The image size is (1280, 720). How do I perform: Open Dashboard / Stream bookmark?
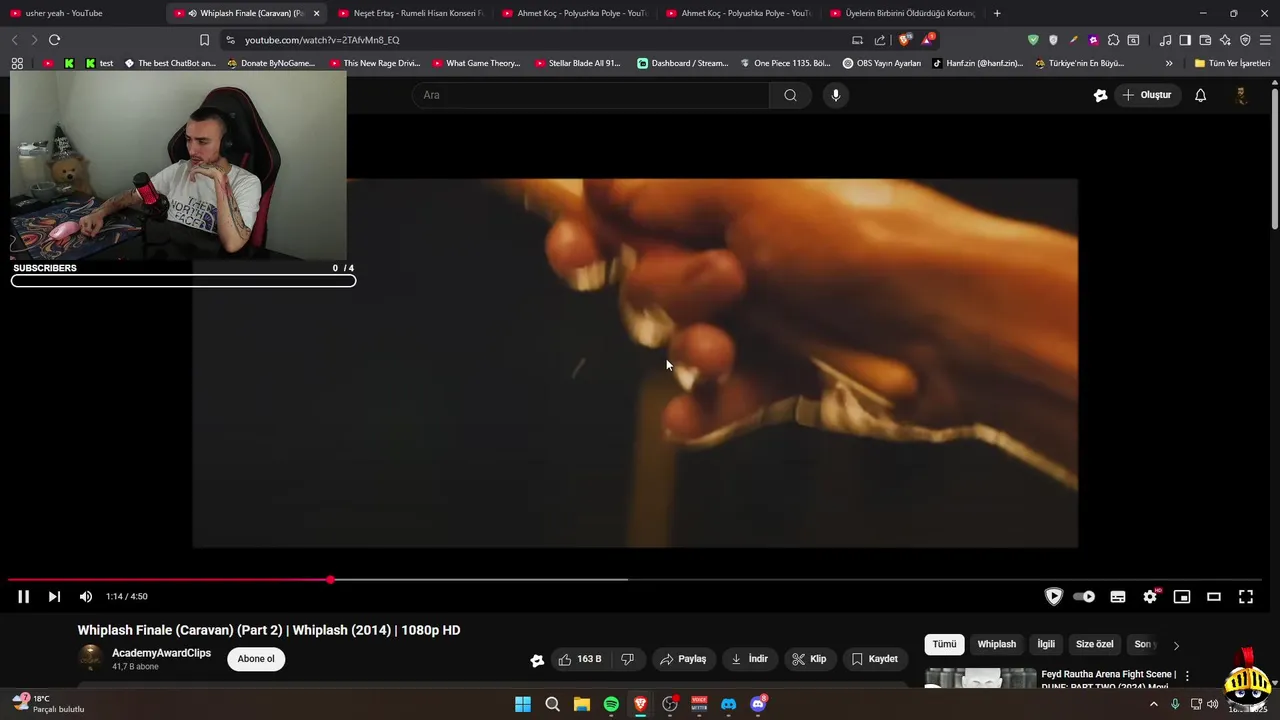(683, 63)
